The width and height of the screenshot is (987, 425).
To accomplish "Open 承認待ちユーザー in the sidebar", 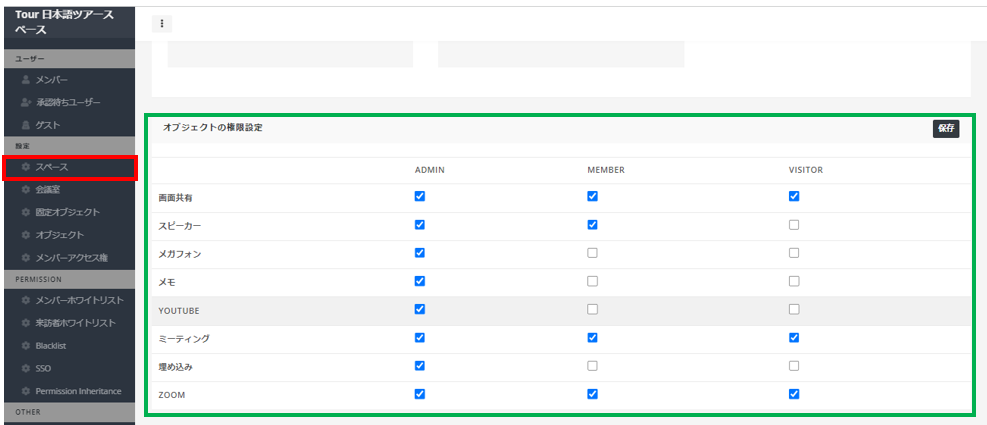I will pyautogui.click(x=69, y=102).
